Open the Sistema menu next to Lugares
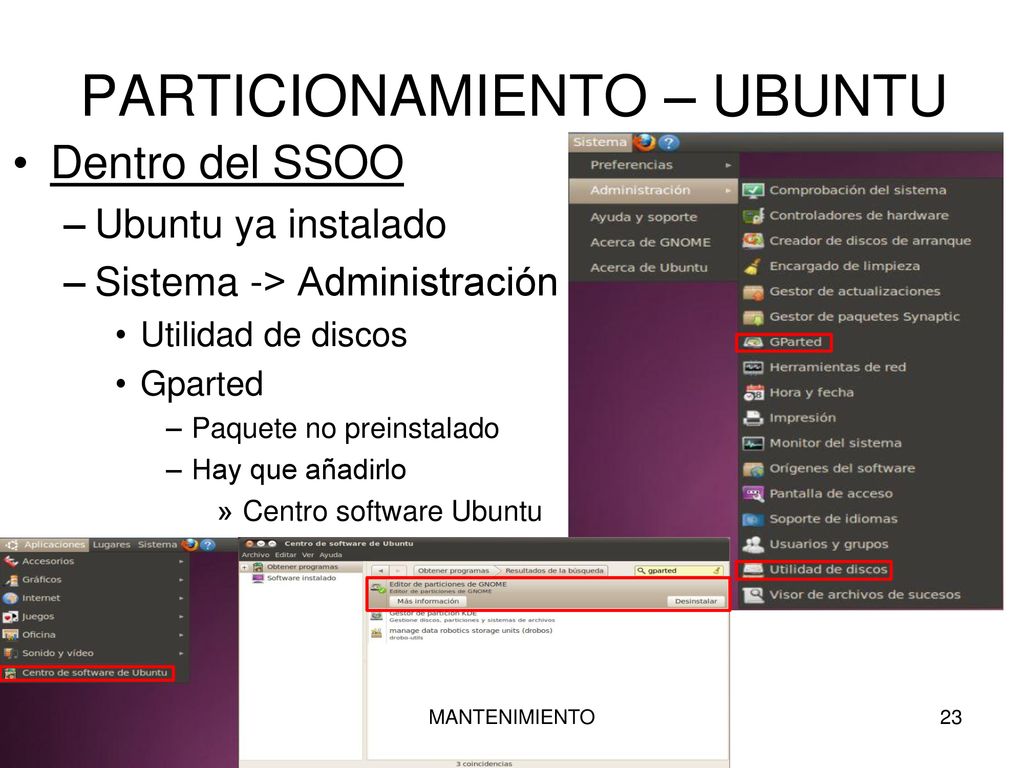The height and width of the screenshot is (768, 1024). tap(157, 545)
